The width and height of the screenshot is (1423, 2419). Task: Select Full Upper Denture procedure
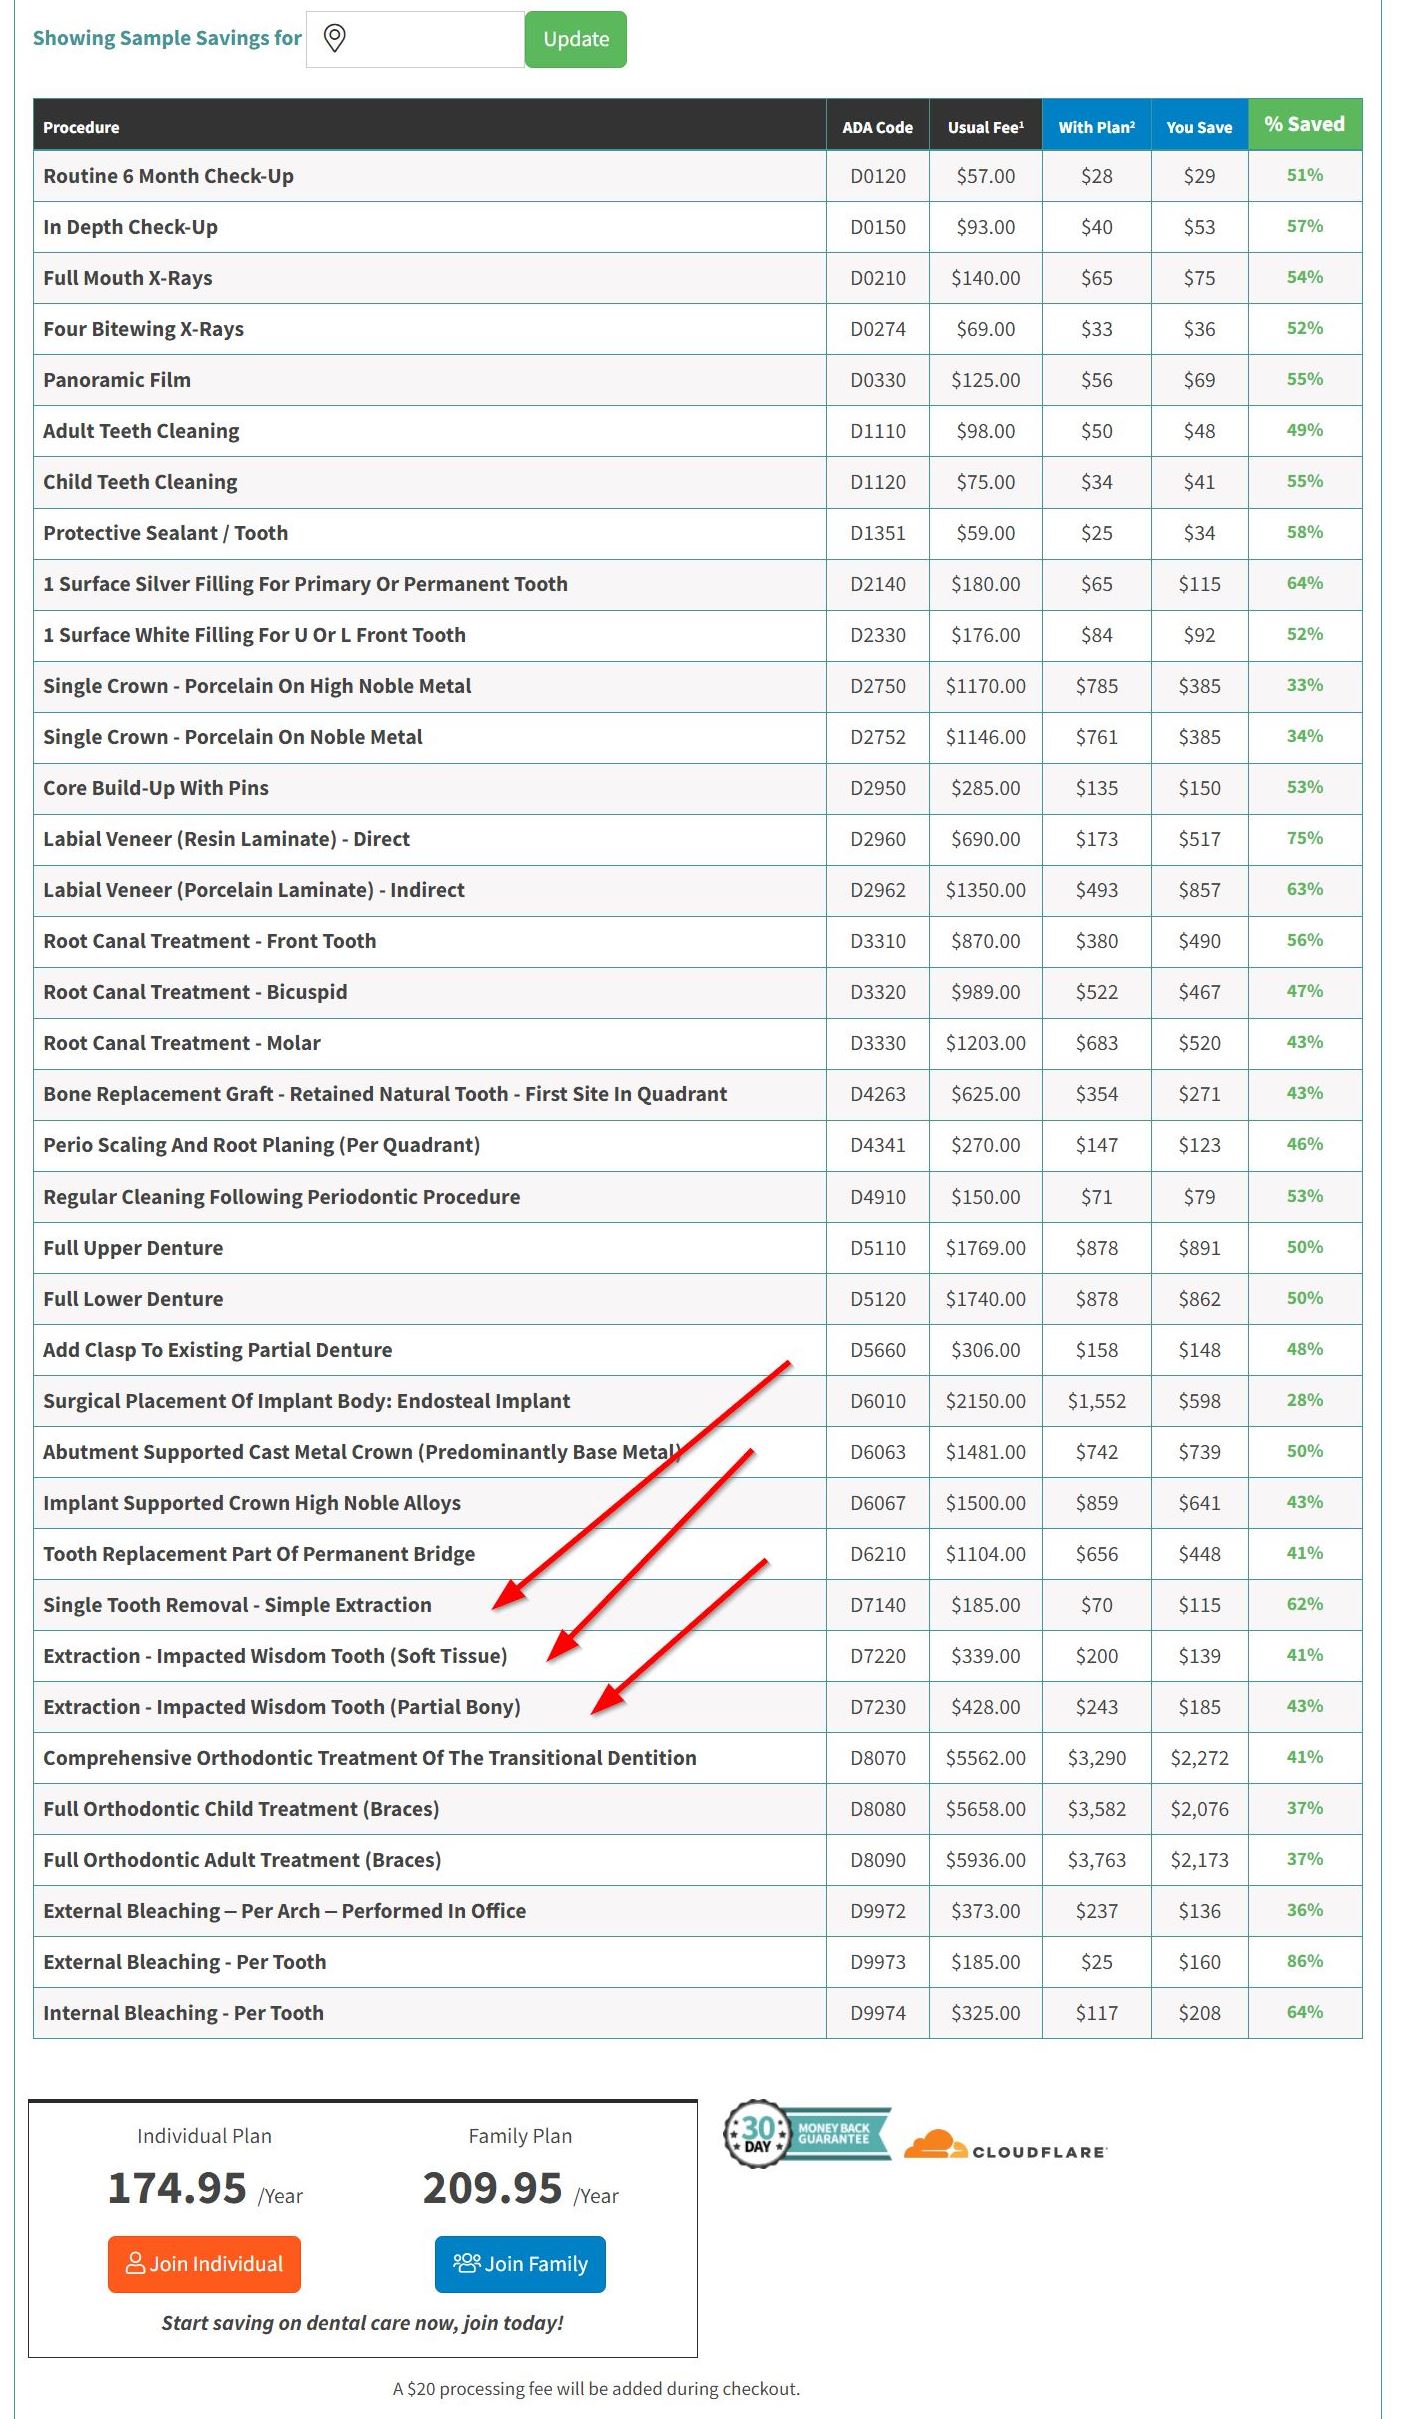point(133,1248)
